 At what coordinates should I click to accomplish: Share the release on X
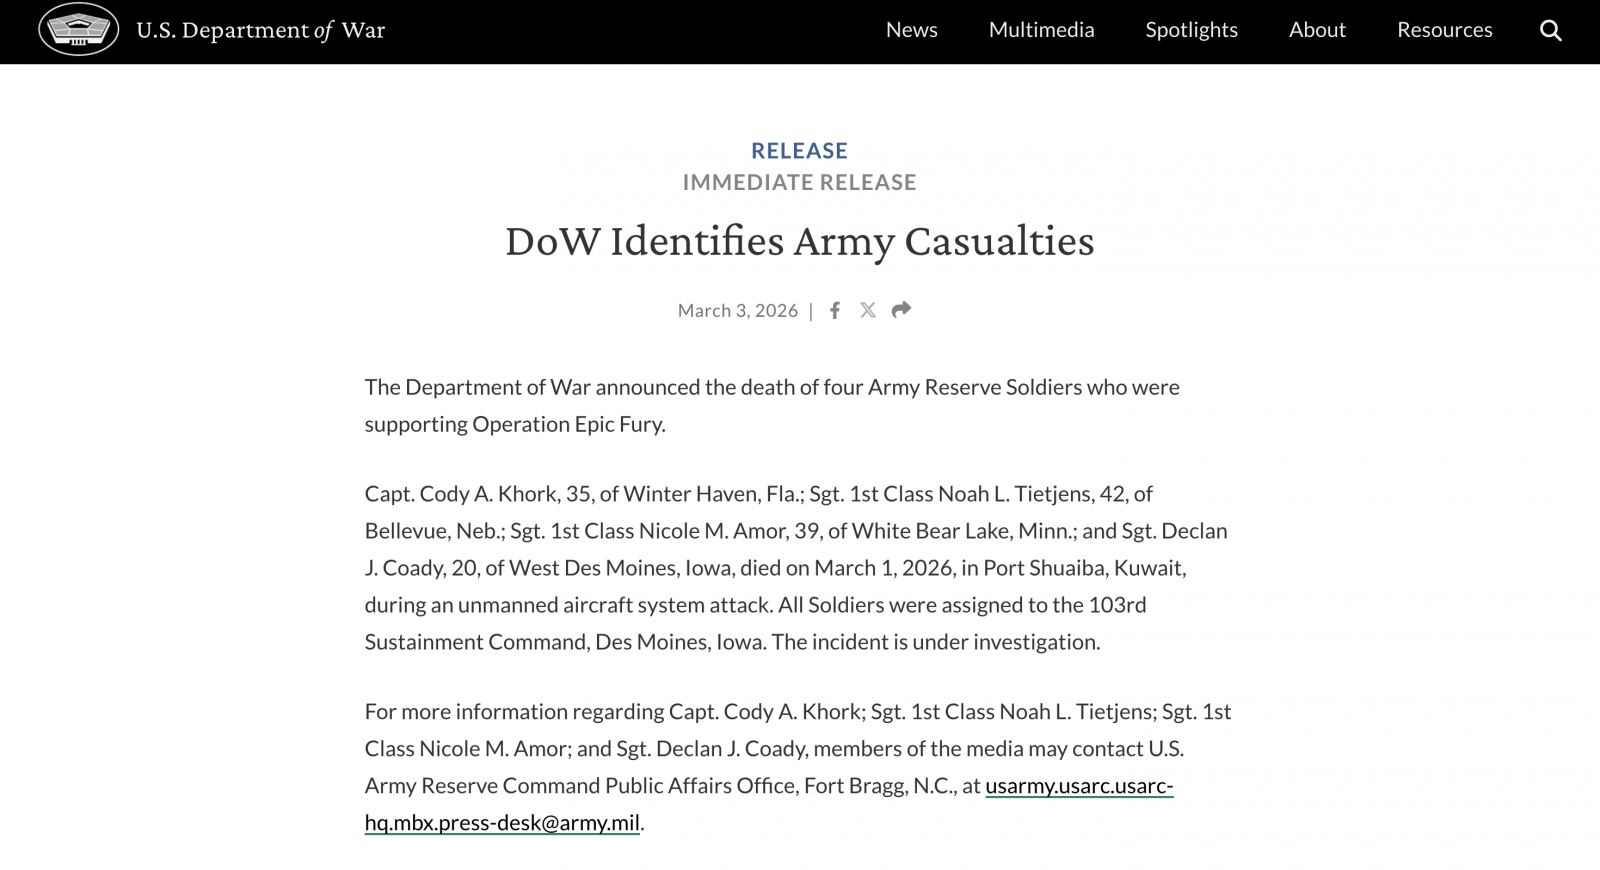[x=868, y=311]
